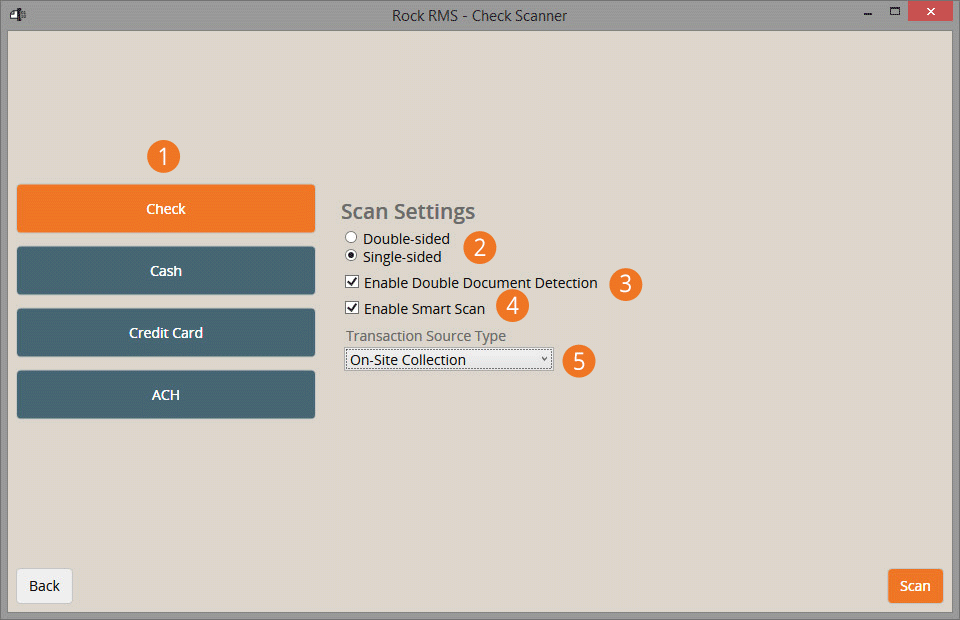The height and width of the screenshot is (620, 960).
Task: Switch to the Cash tender type
Action: tap(166, 271)
